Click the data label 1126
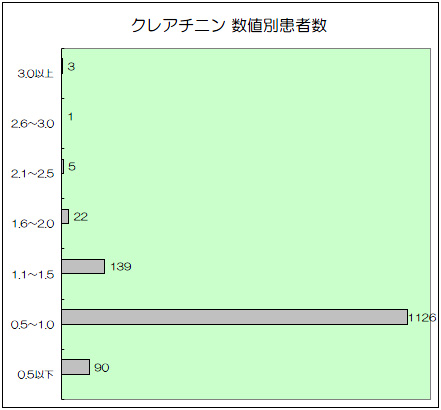The height and width of the screenshot is (410, 441). click(x=422, y=318)
